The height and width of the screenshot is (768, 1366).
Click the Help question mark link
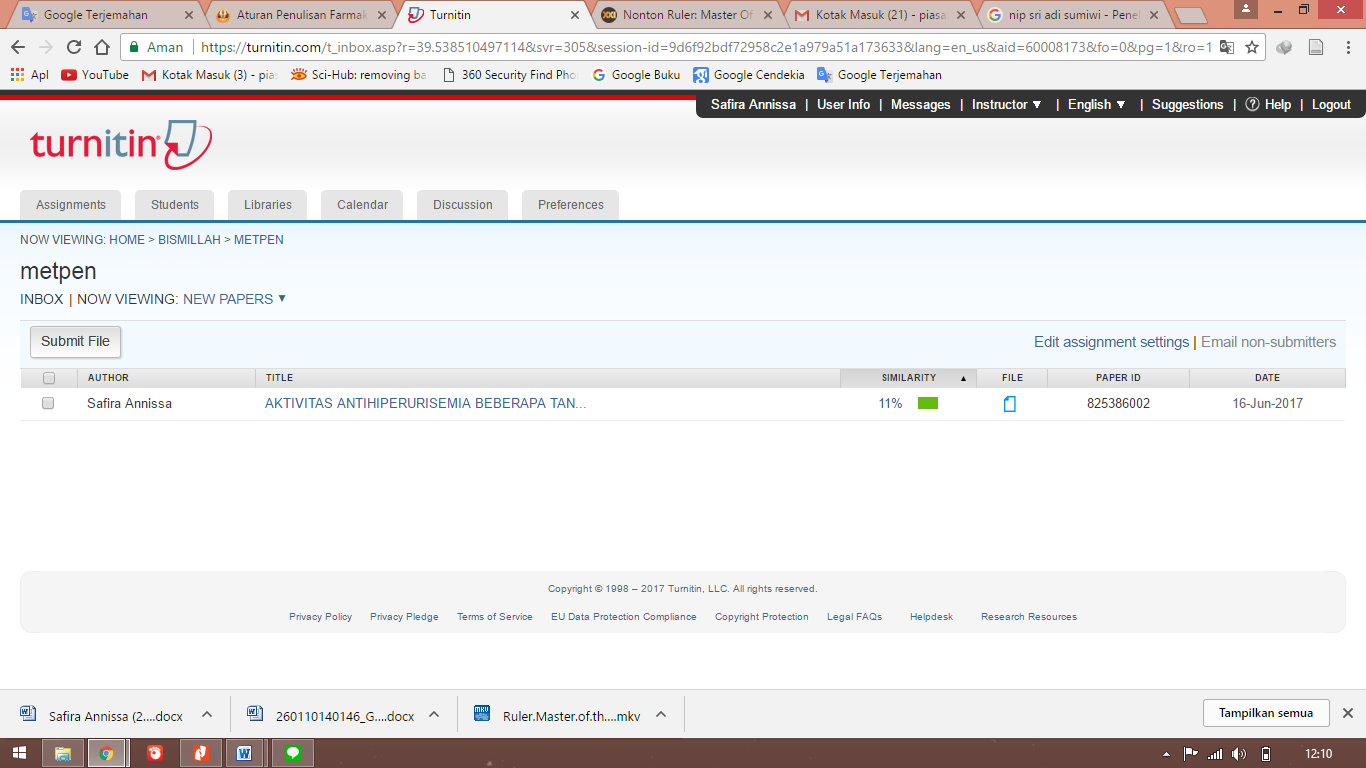(1268, 104)
